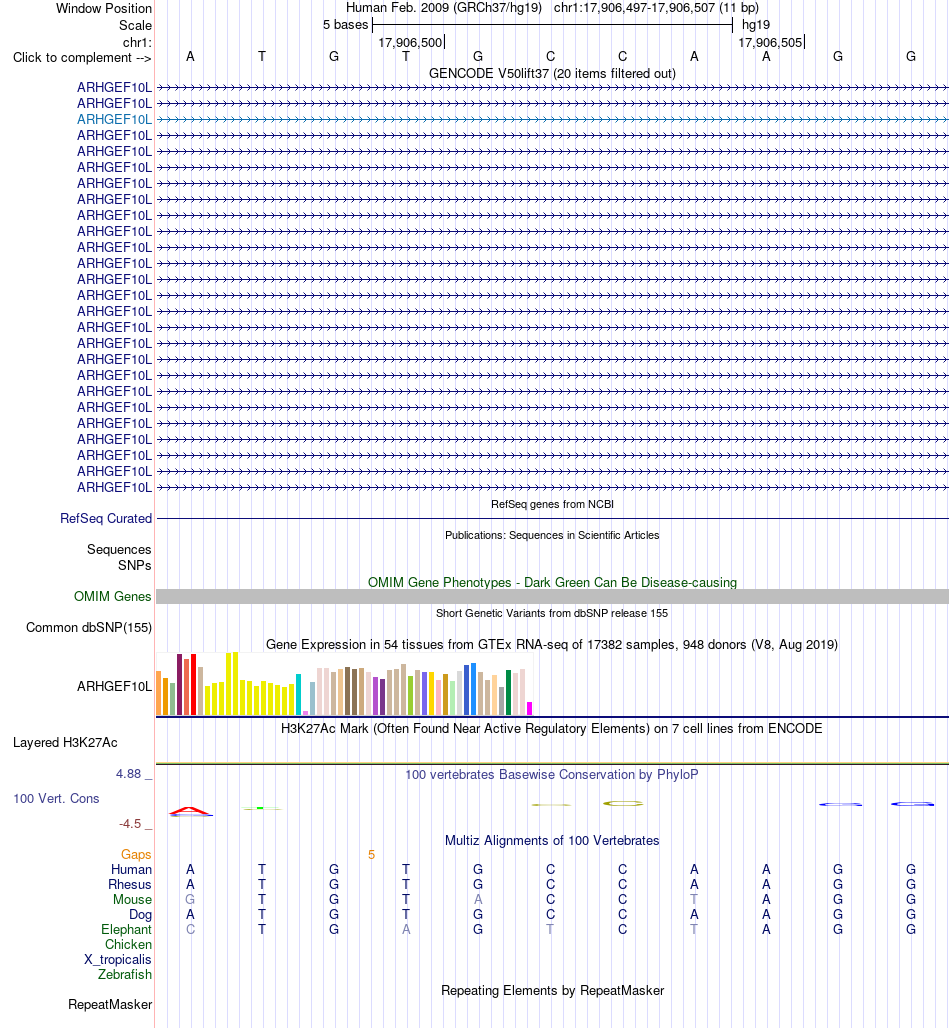Click the dark green bar in GTEx chart

point(509,692)
